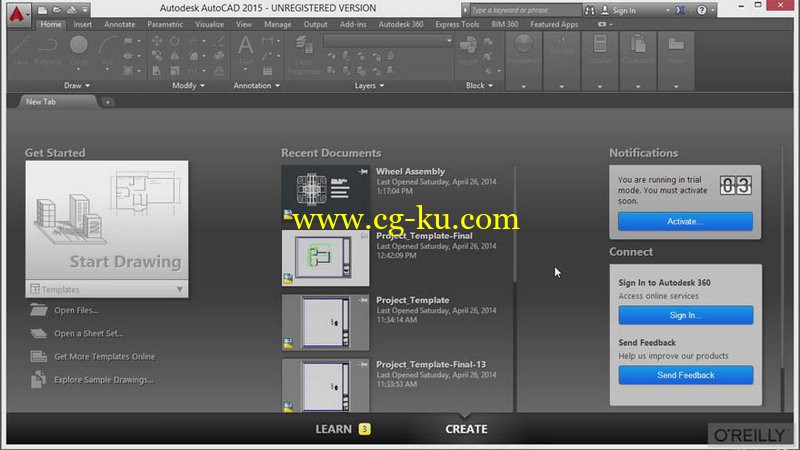The image size is (800, 450).
Task: Open the AutoCAD application menu logo
Action: tap(17, 14)
